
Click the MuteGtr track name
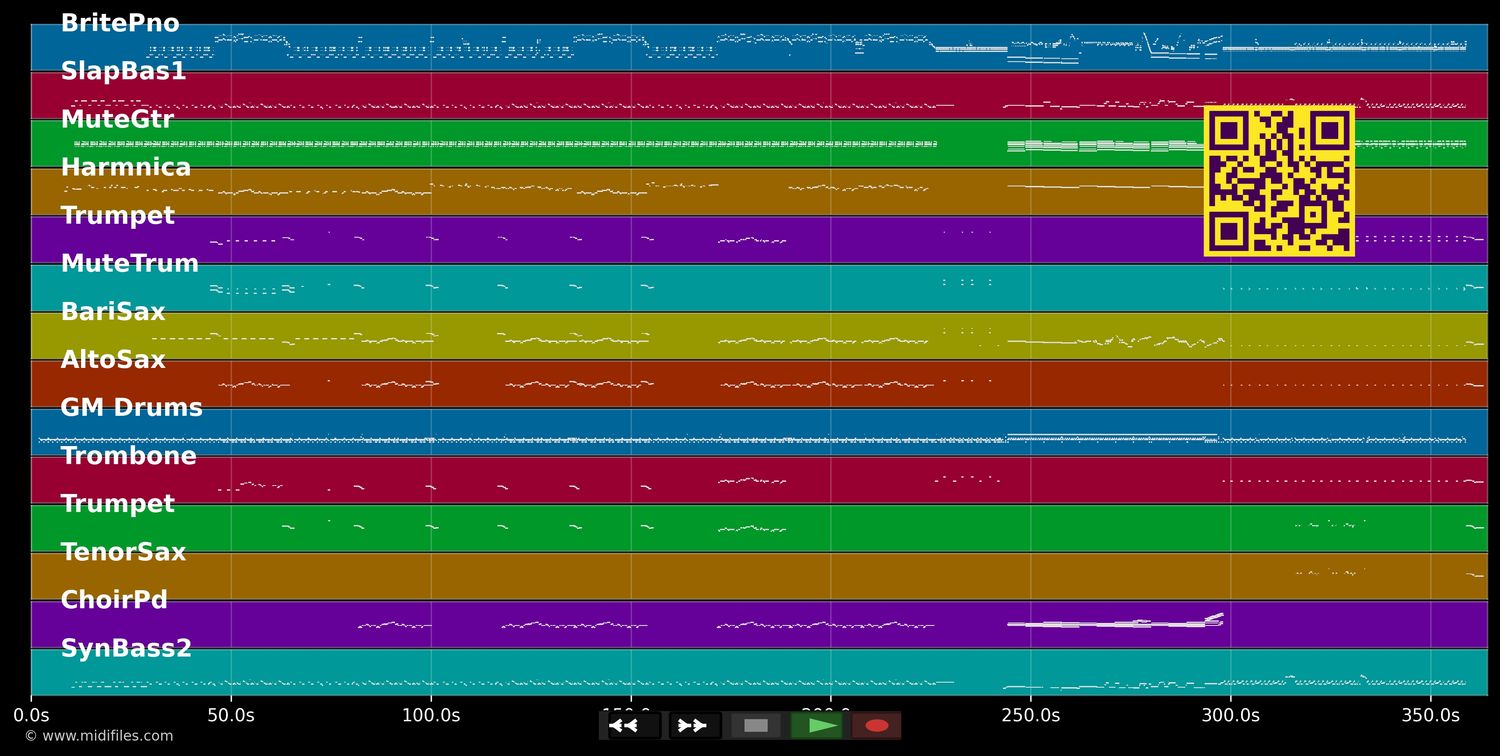coord(117,120)
